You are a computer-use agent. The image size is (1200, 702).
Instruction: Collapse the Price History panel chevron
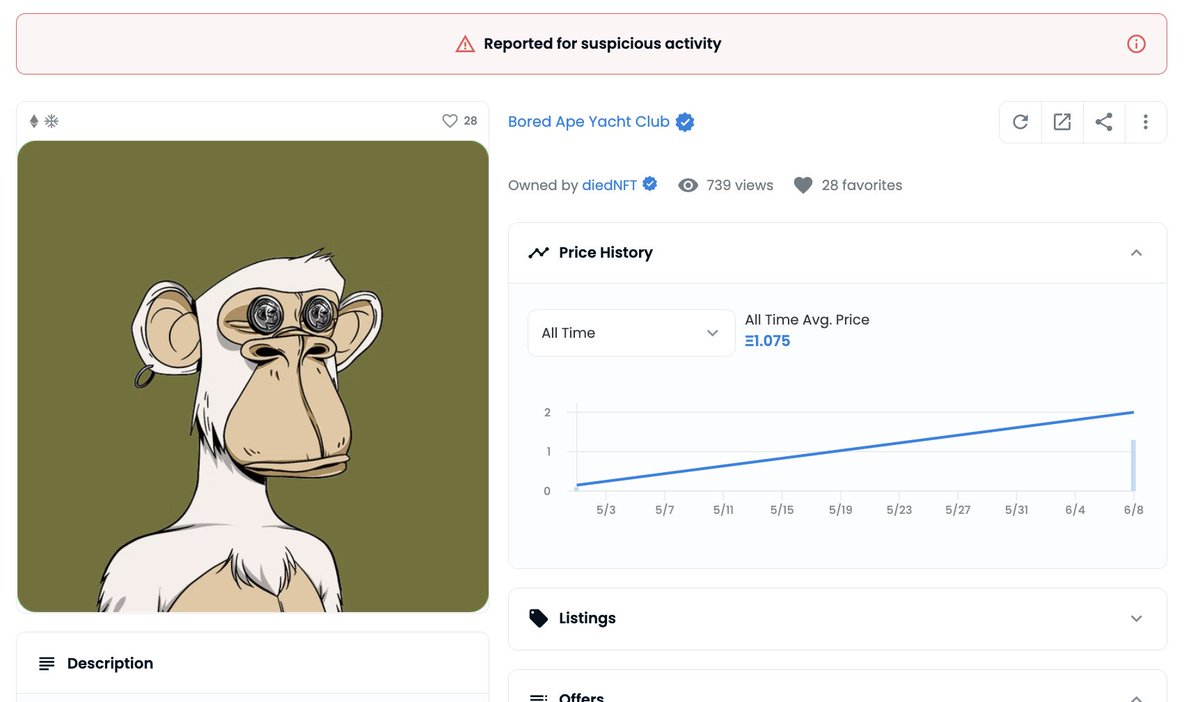click(1136, 253)
